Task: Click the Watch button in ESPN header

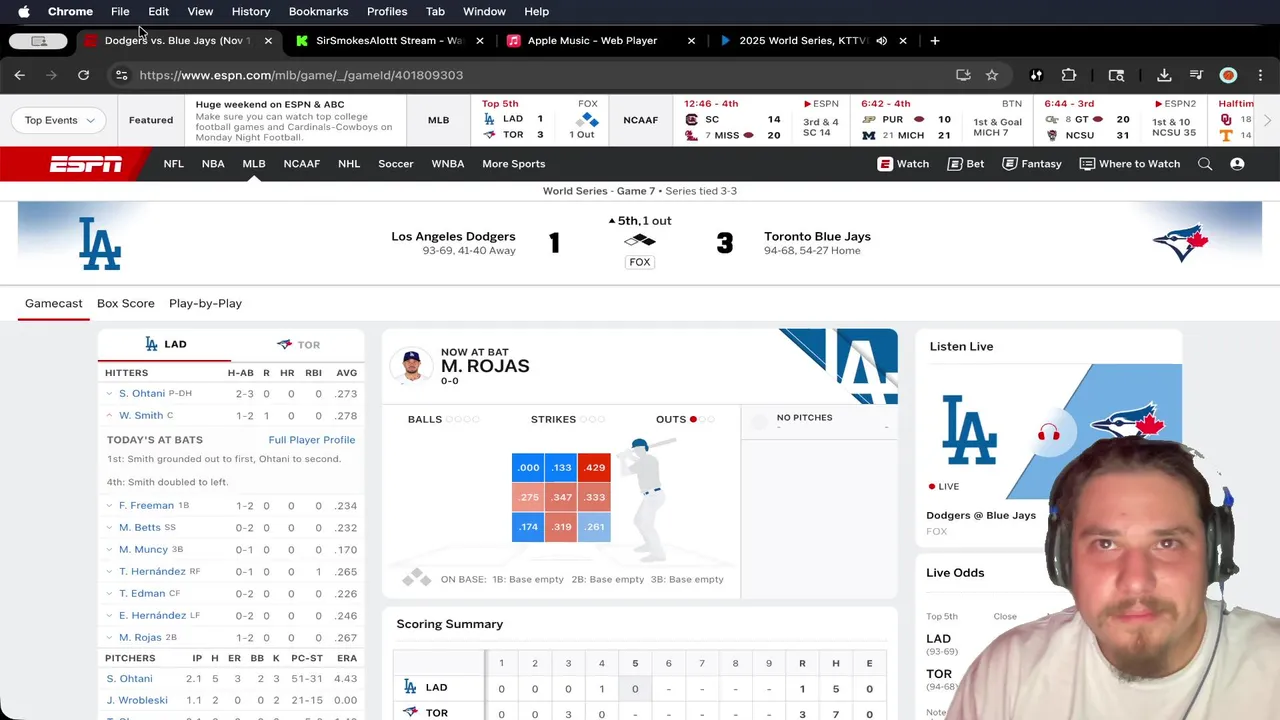Action: click(903, 164)
